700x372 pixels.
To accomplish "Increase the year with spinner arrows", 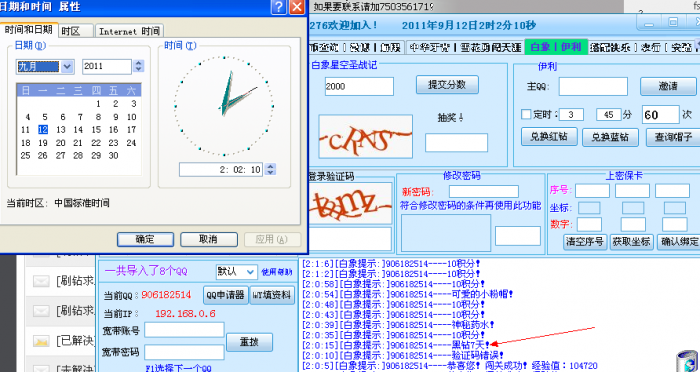I will (x=138, y=63).
